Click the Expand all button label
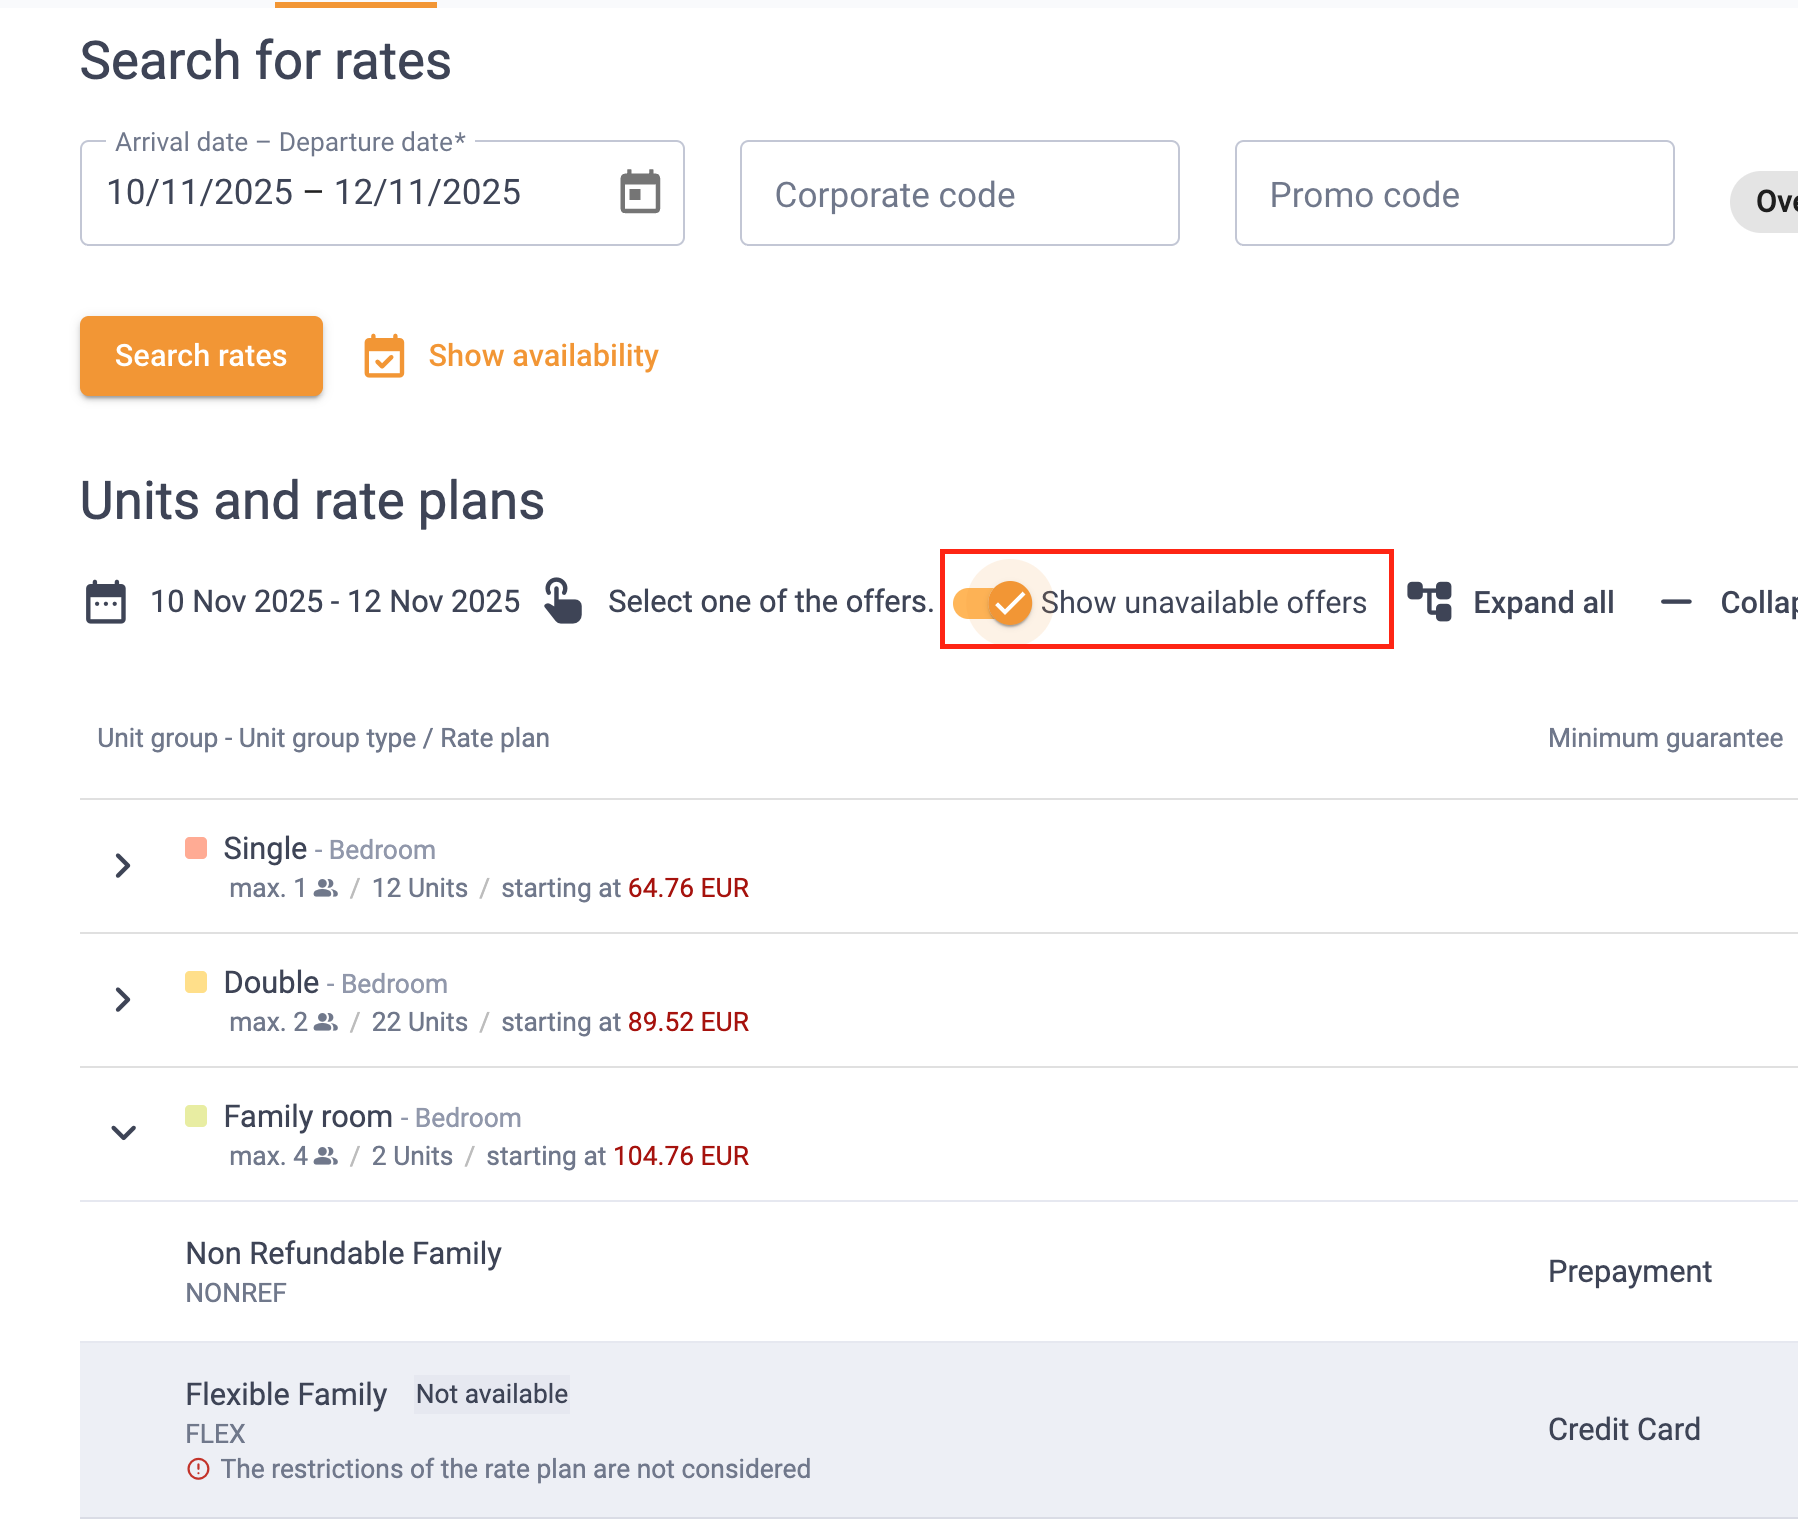Viewport: 1798px width, 1526px height. [1543, 602]
